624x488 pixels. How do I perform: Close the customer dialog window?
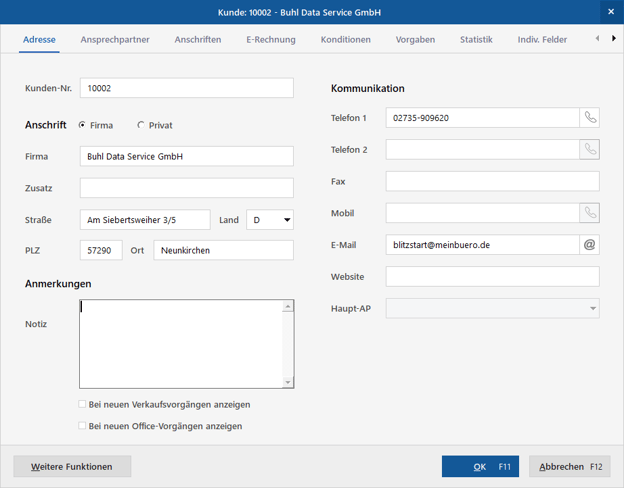click(x=611, y=12)
